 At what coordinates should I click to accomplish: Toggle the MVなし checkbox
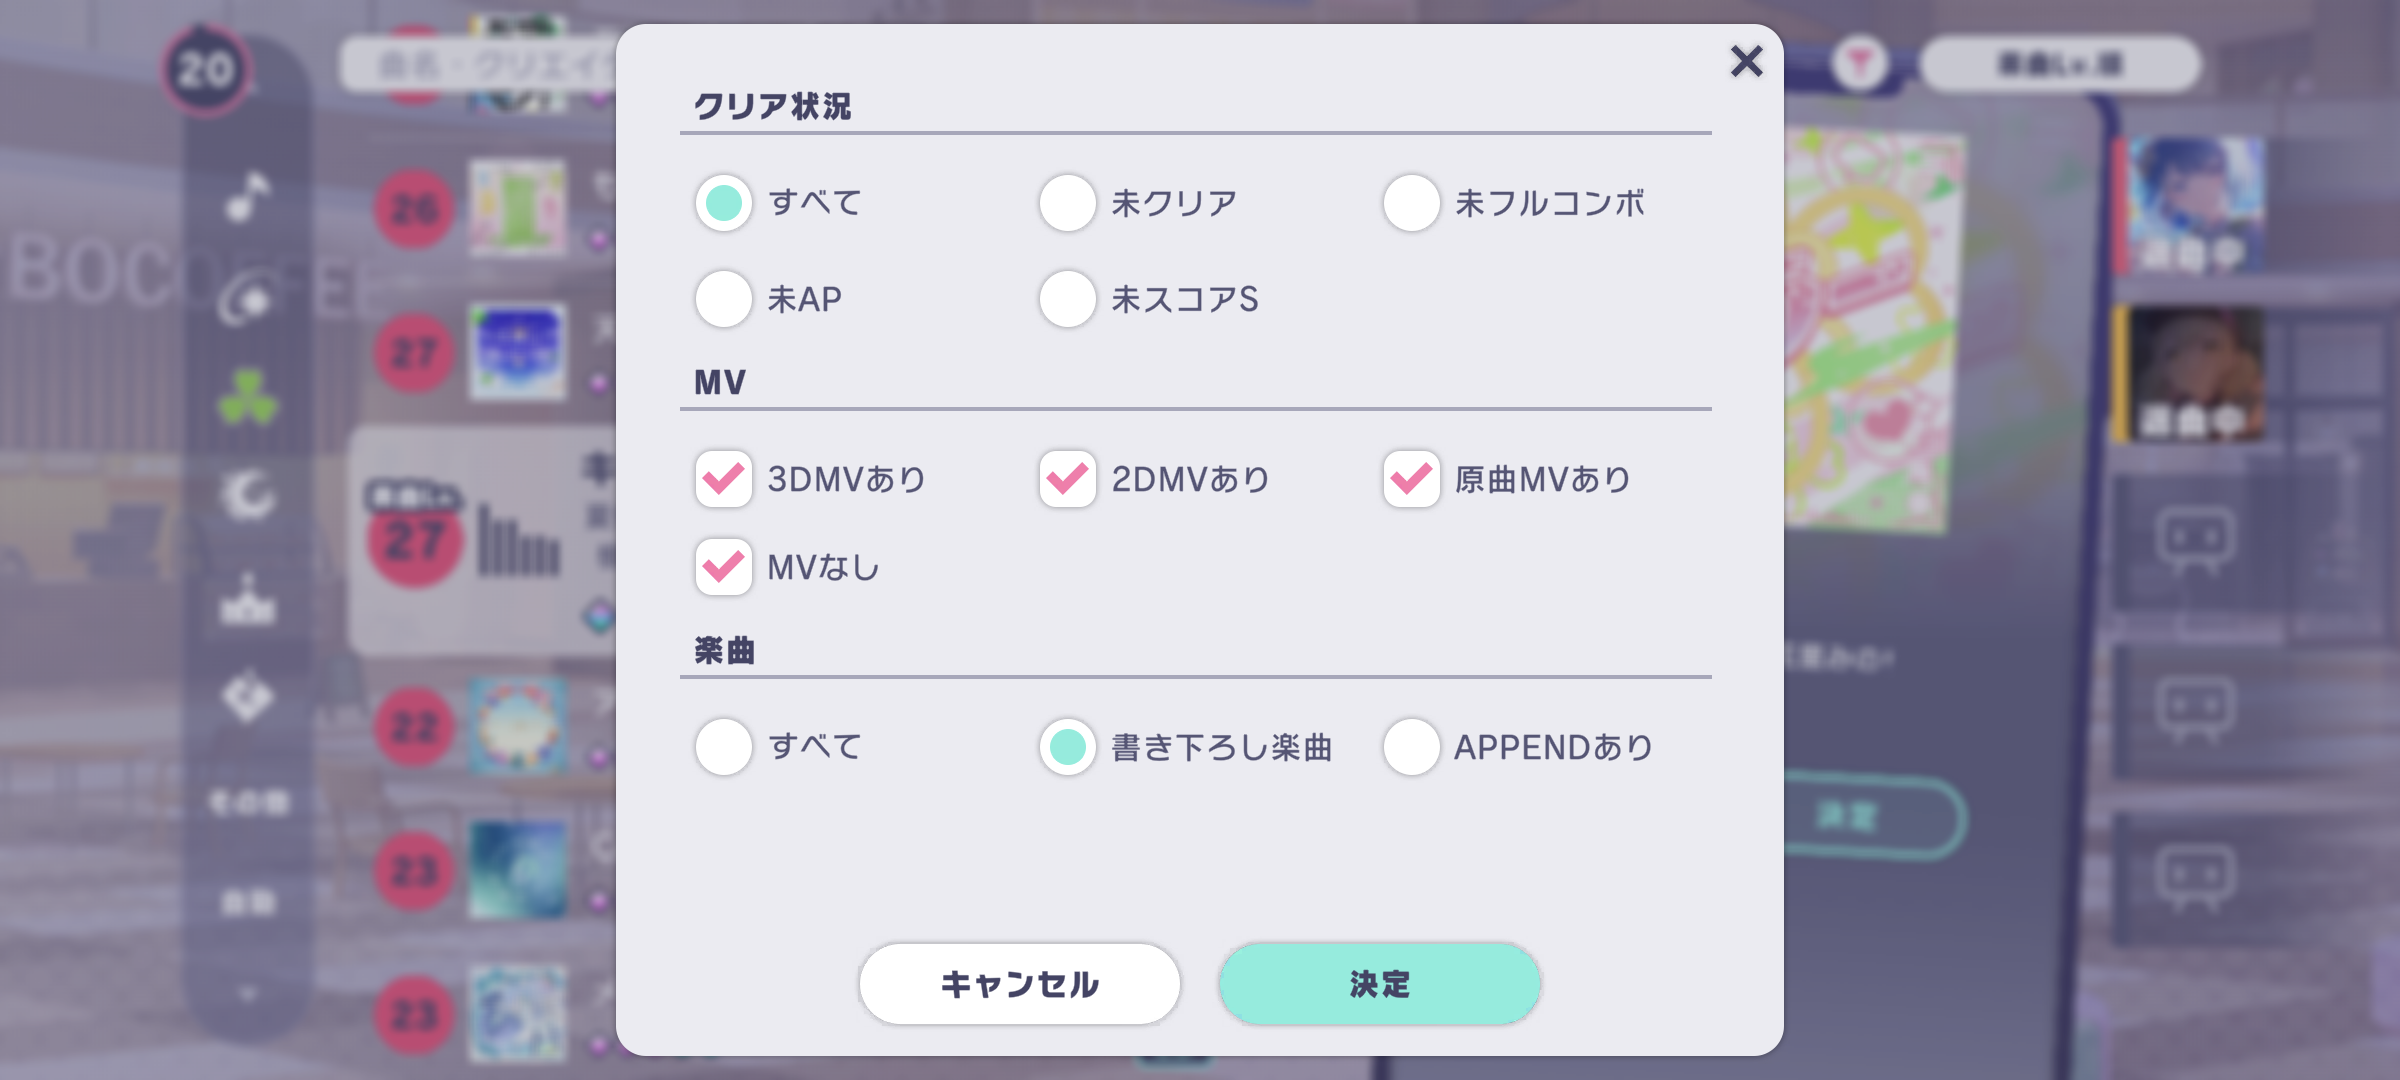pyautogui.click(x=724, y=567)
